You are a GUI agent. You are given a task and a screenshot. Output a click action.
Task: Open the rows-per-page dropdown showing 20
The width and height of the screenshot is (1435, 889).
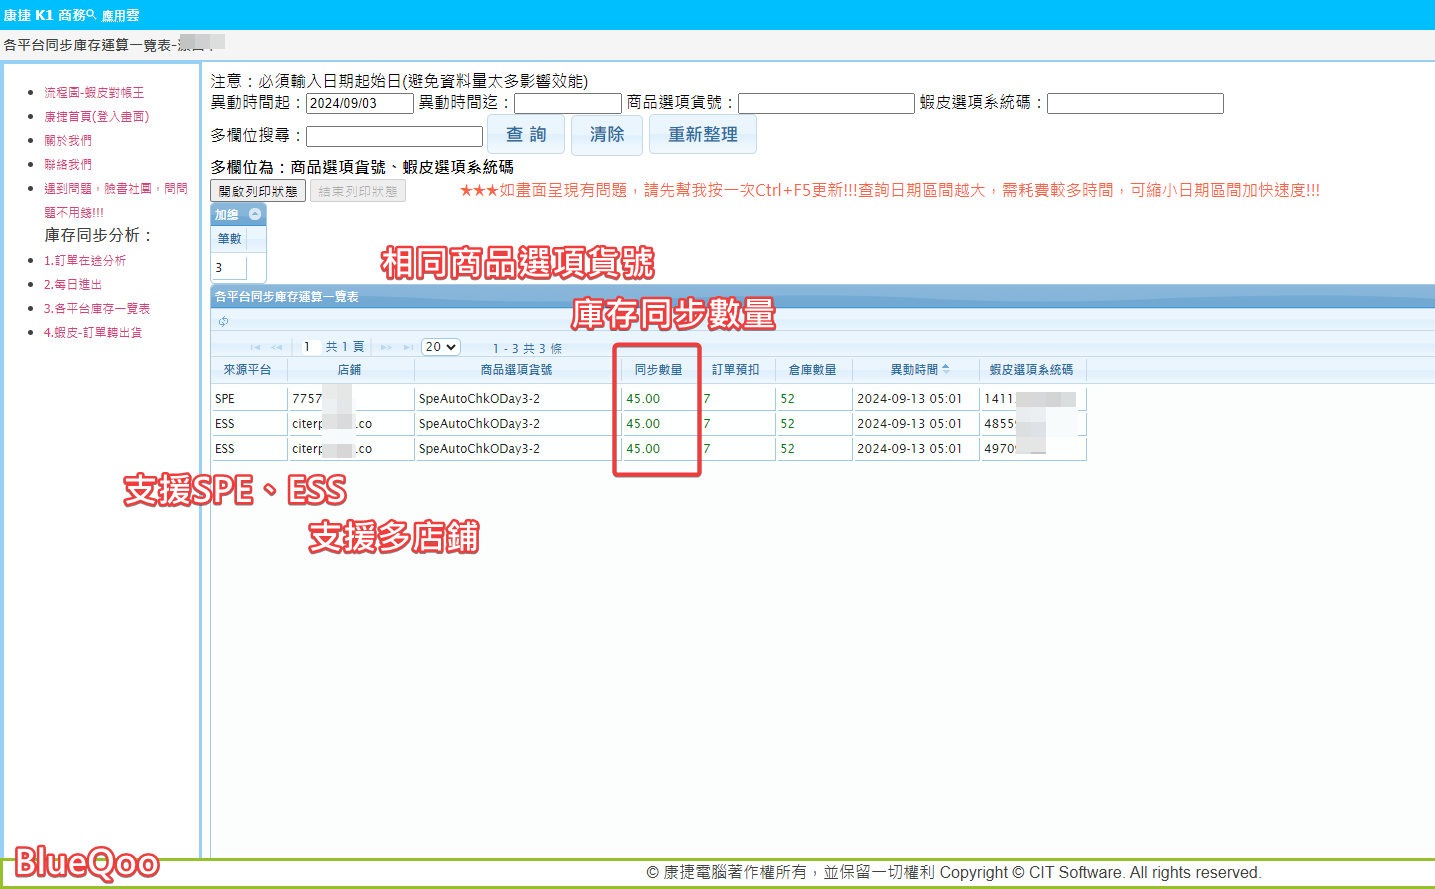tap(440, 347)
